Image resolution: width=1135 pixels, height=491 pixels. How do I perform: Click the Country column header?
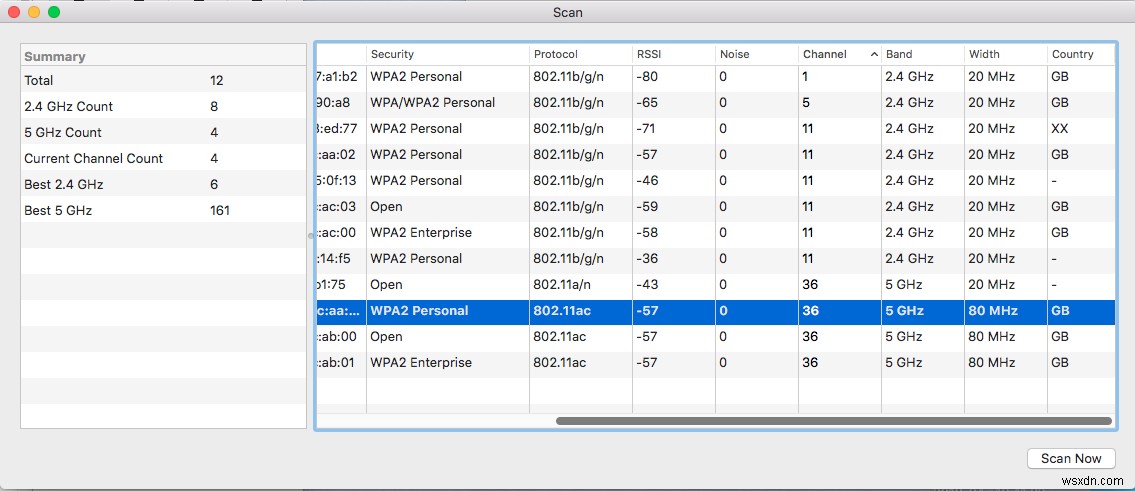[1072, 54]
